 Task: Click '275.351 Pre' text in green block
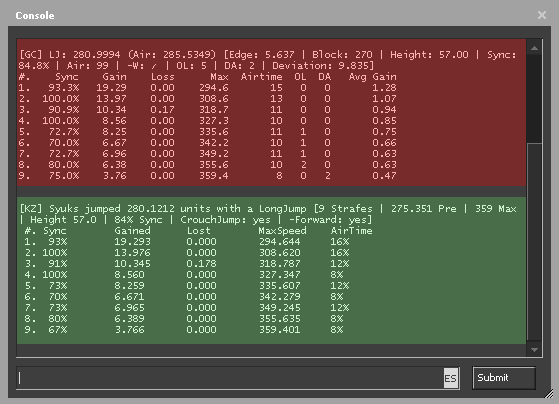click(x=424, y=209)
